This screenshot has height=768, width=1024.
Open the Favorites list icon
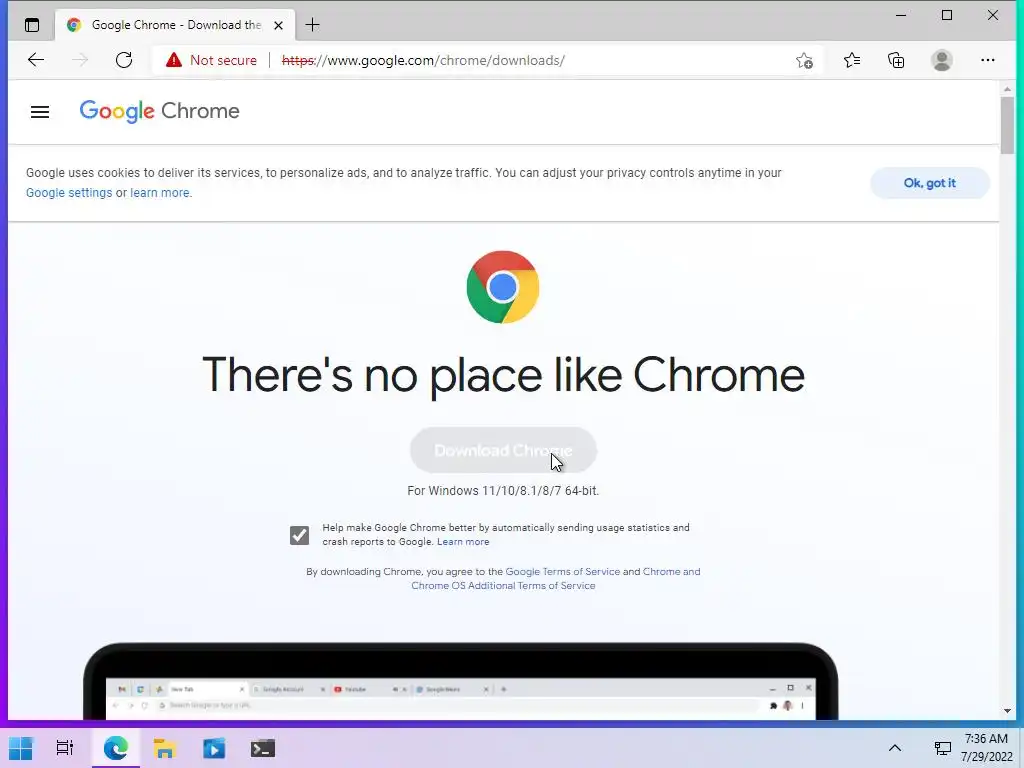point(852,61)
